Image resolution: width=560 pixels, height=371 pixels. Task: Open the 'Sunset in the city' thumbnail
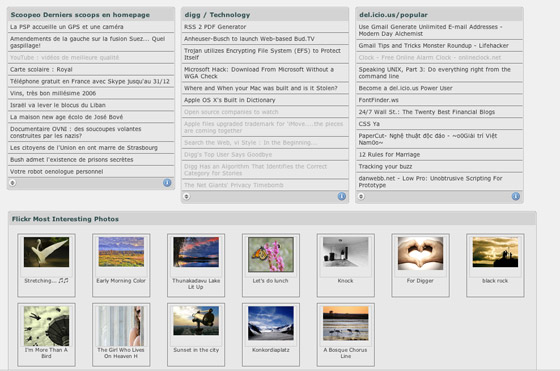196,321
